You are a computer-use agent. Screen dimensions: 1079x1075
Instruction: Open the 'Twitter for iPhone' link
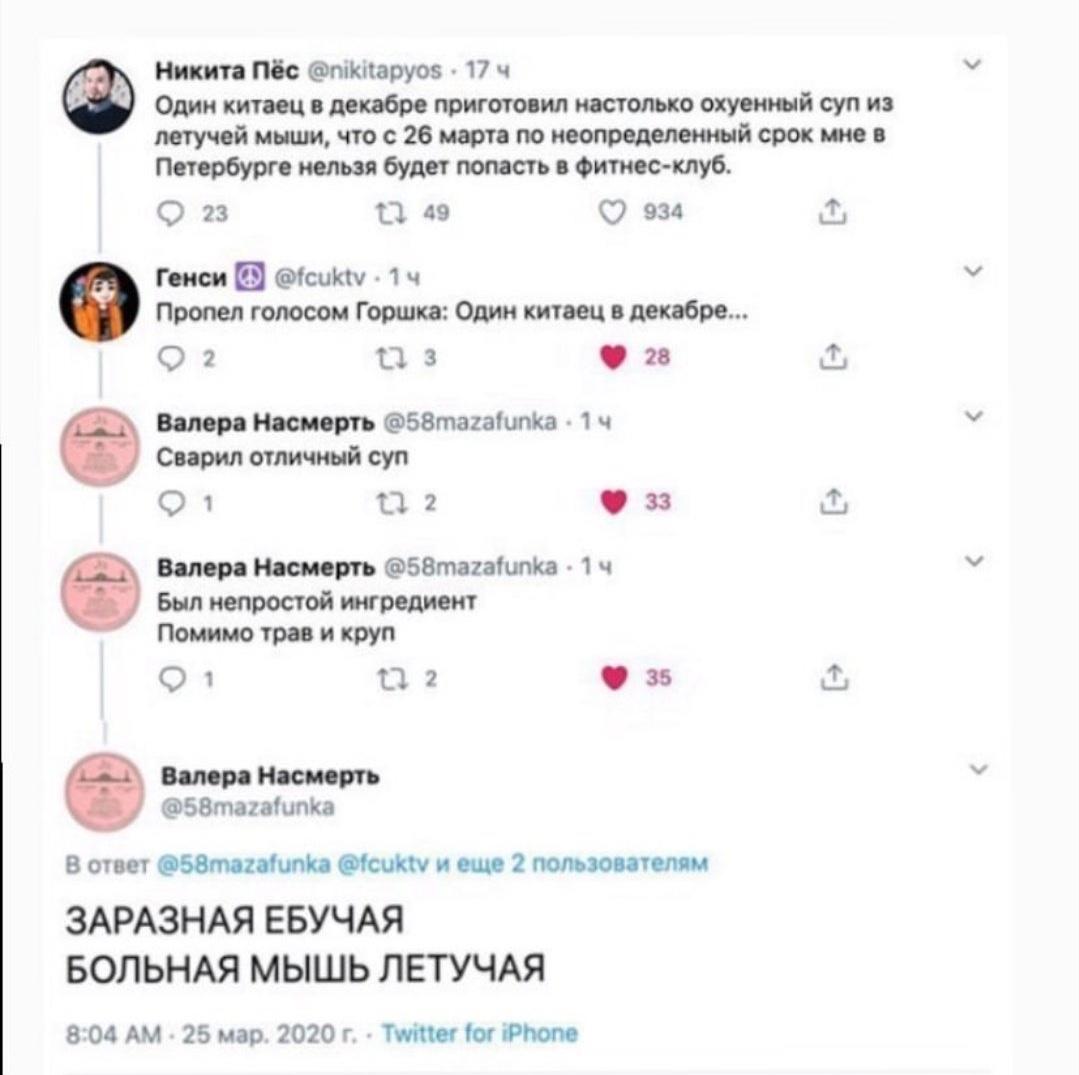coord(480,1032)
